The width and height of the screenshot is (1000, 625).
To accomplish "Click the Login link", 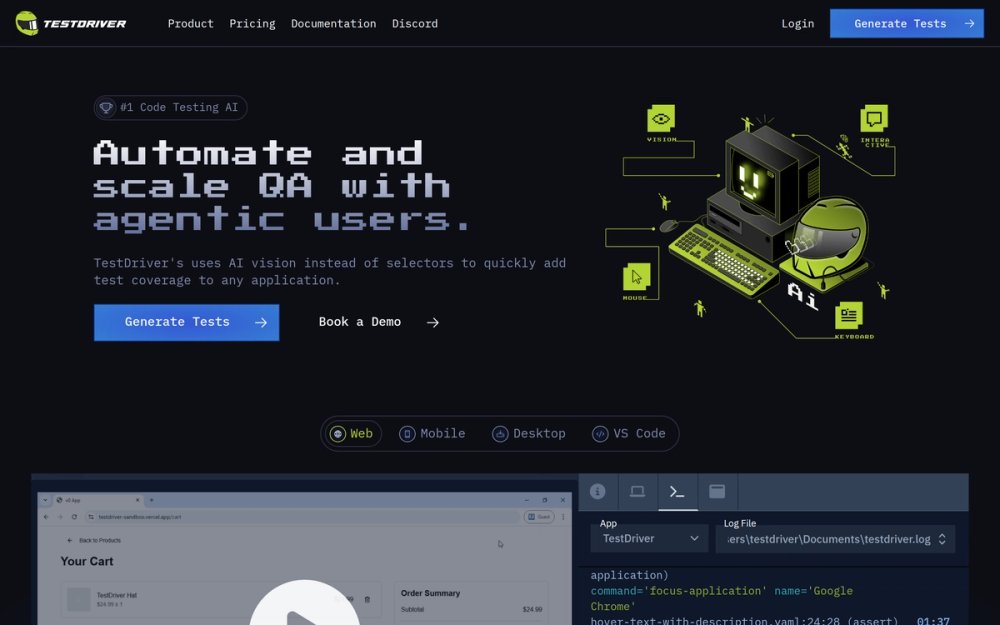I will point(797,24).
